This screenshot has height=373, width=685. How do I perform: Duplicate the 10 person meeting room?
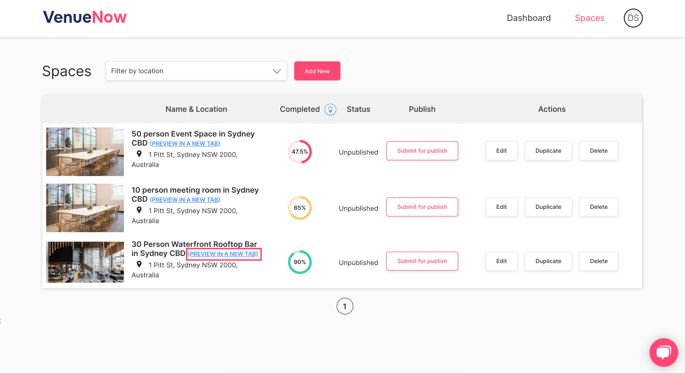tap(548, 207)
